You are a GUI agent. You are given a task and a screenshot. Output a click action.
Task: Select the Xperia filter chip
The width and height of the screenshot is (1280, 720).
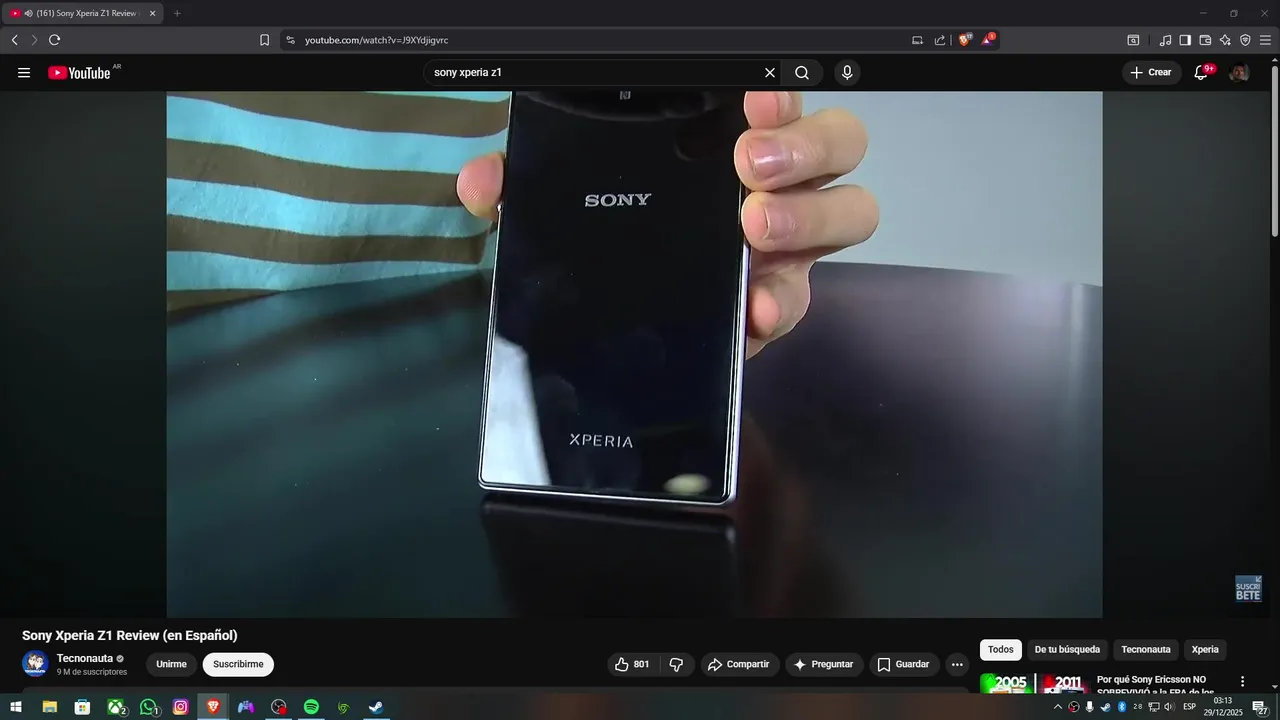point(1205,650)
